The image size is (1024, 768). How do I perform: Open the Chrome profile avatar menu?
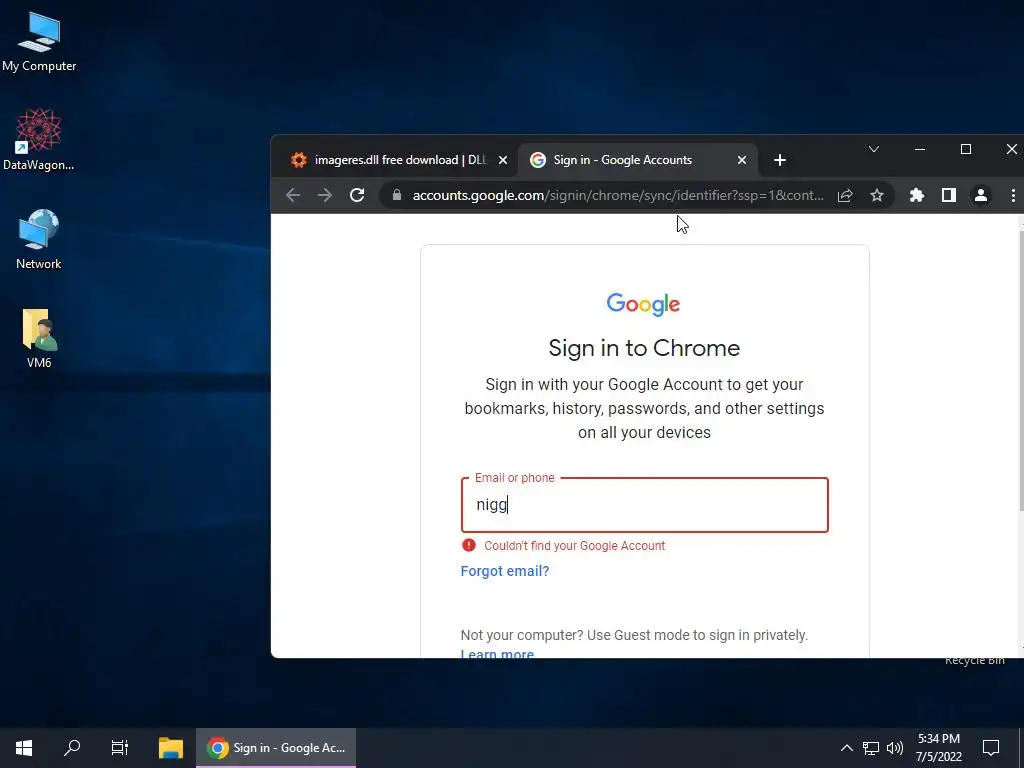(981, 195)
